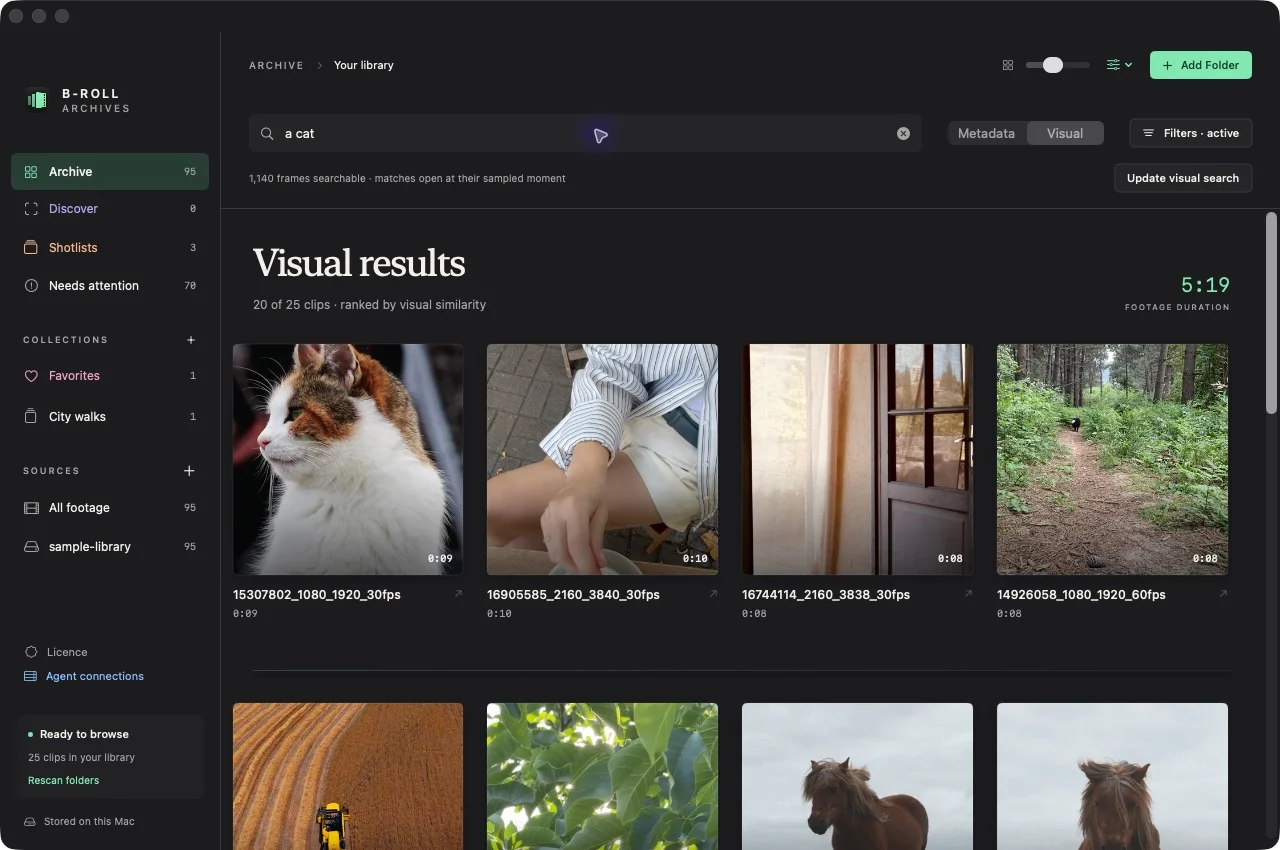The width and height of the screenshot is (1280, 850).
Task: Open clip 15307802 via its arrow icon
Action: (459, 594)
